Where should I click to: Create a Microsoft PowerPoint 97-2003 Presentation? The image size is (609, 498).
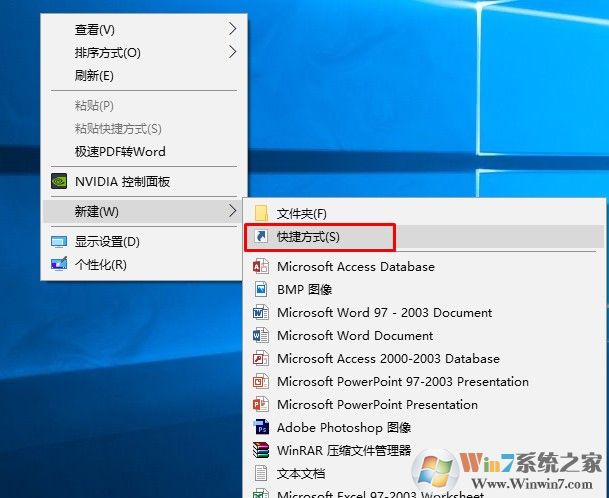point(424,381)
